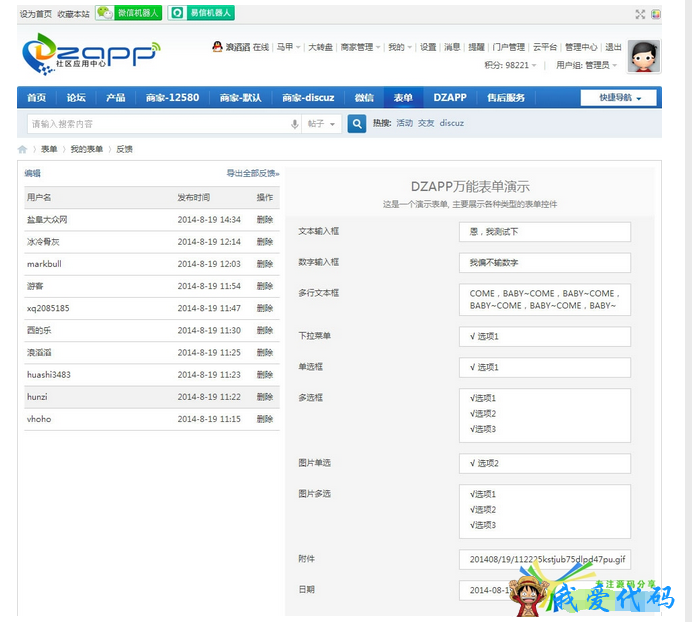Click 导出全部反馈 export link
Screen dimensions: 692x622
tap(253, 173)
